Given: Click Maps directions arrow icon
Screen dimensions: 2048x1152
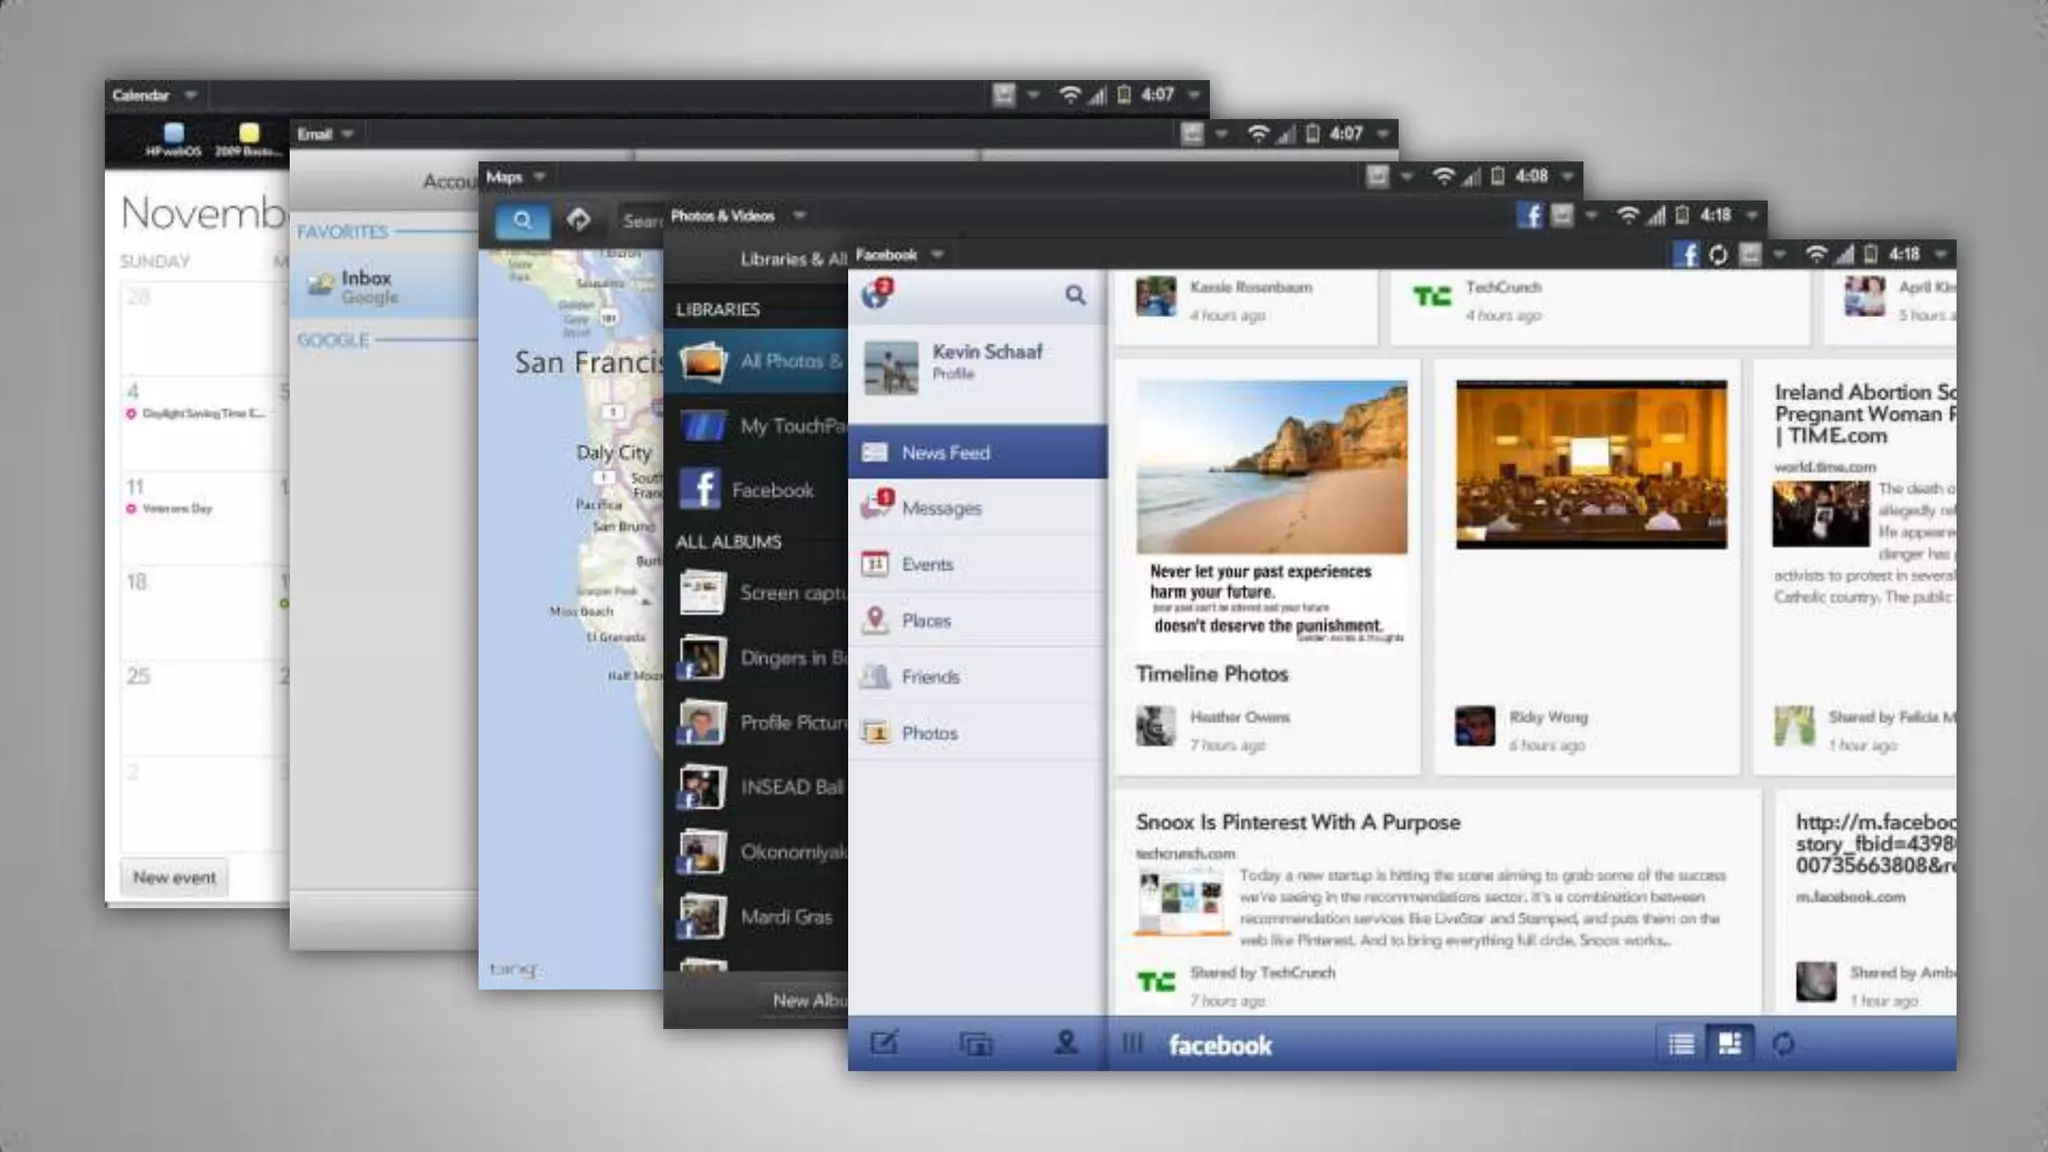Looking at the screenshot, I should pyautogui.click(x=578, y=220).
